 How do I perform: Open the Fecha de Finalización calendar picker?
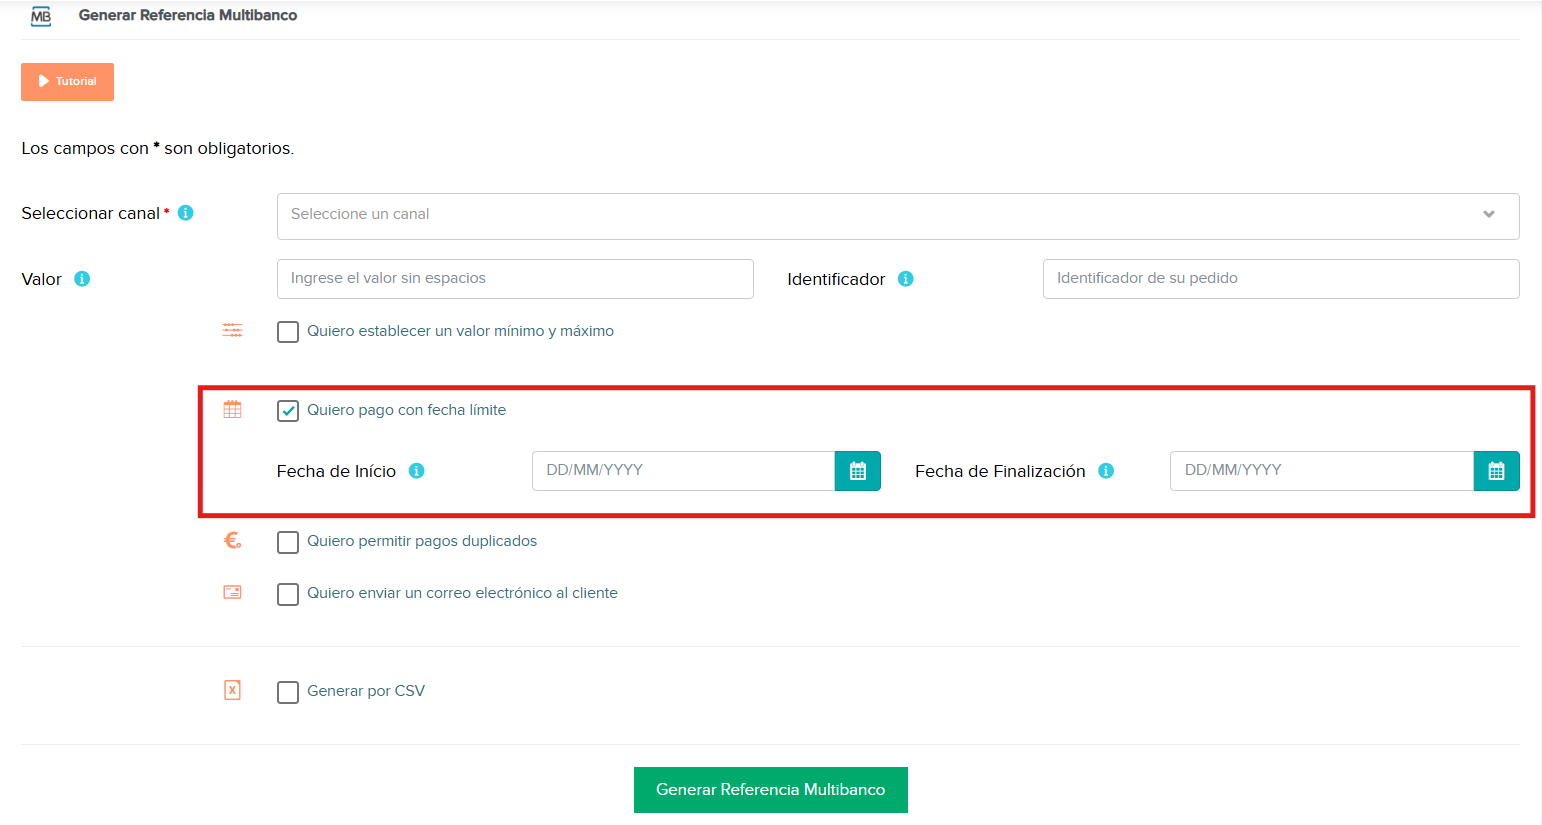coord(1496,471)
